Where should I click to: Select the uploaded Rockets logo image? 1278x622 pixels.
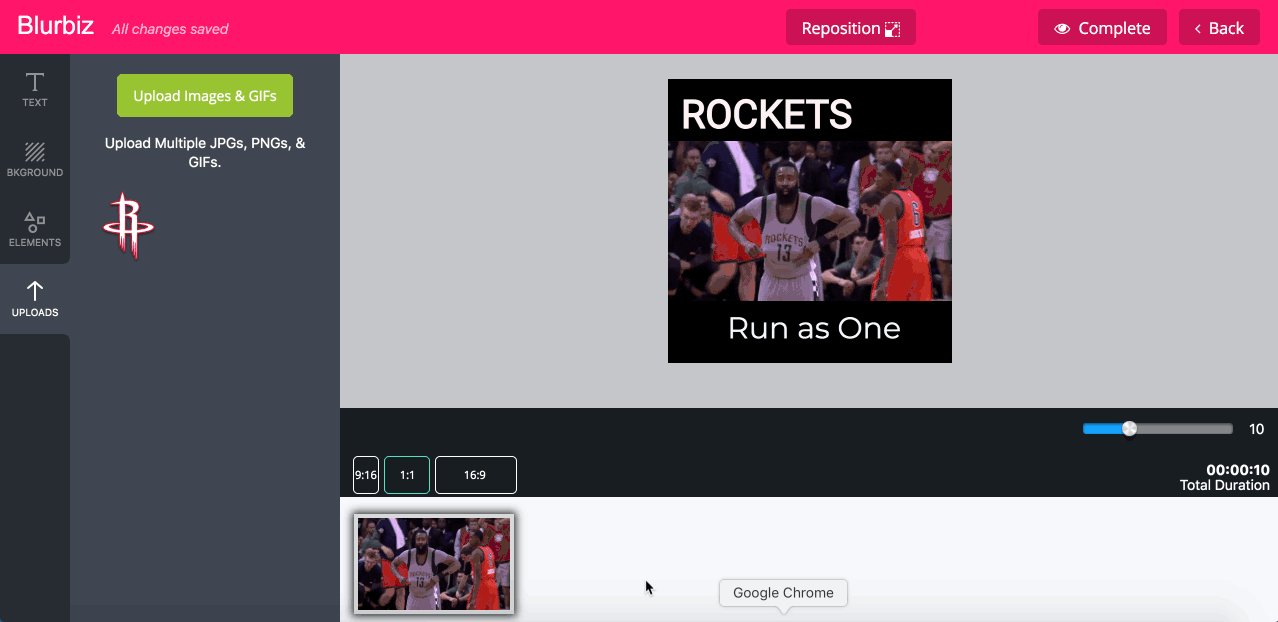coord(128,225)
